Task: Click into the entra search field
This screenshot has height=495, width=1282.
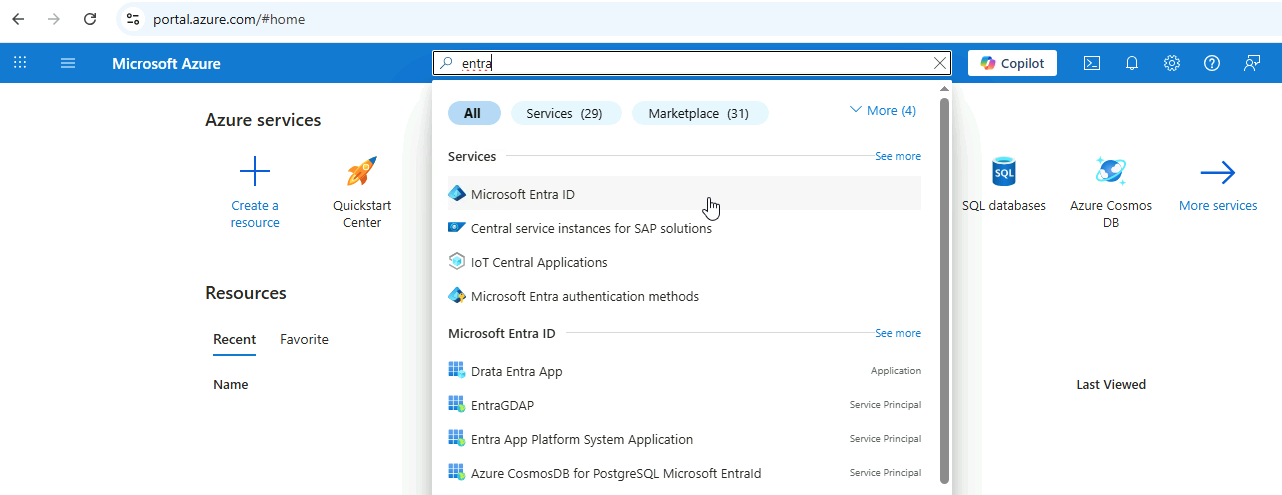Action: tap(690, 63)
